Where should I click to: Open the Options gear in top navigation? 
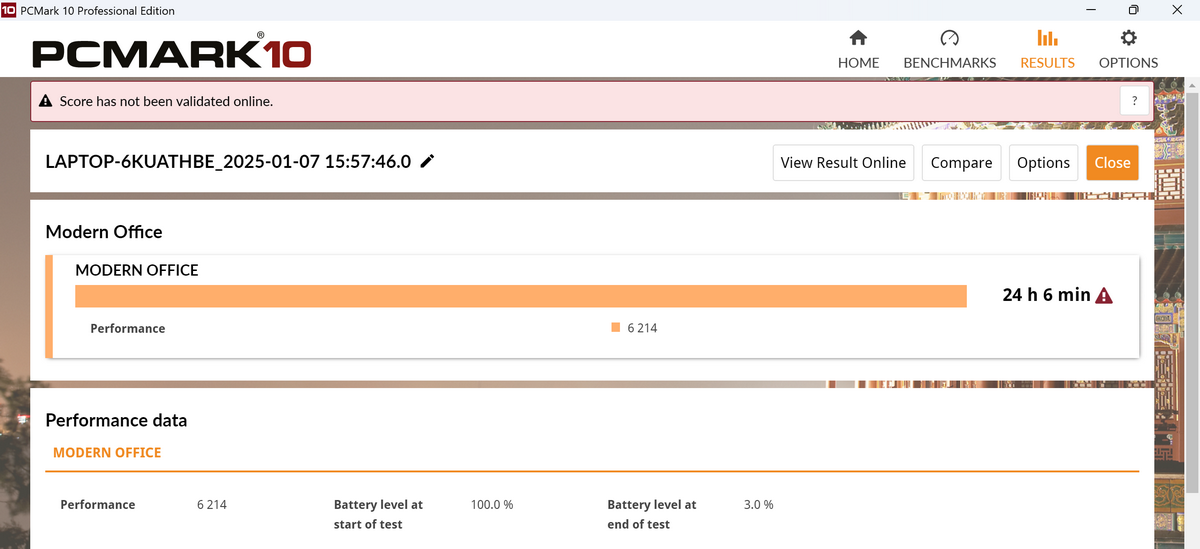click(x=1128, y=40)
